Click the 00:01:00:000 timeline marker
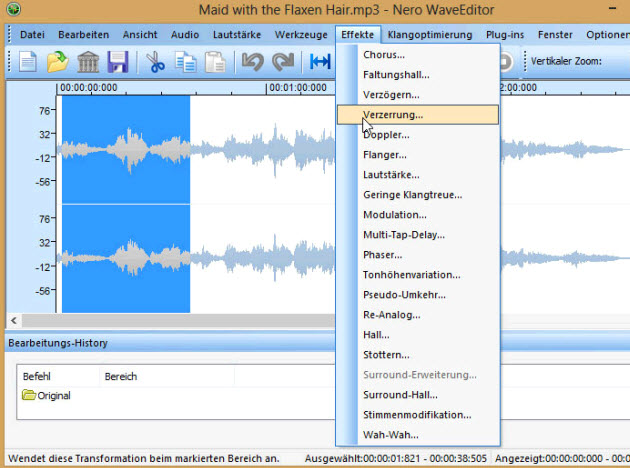The height and width of the screenshot is (468, 630). tap(298, 88)
